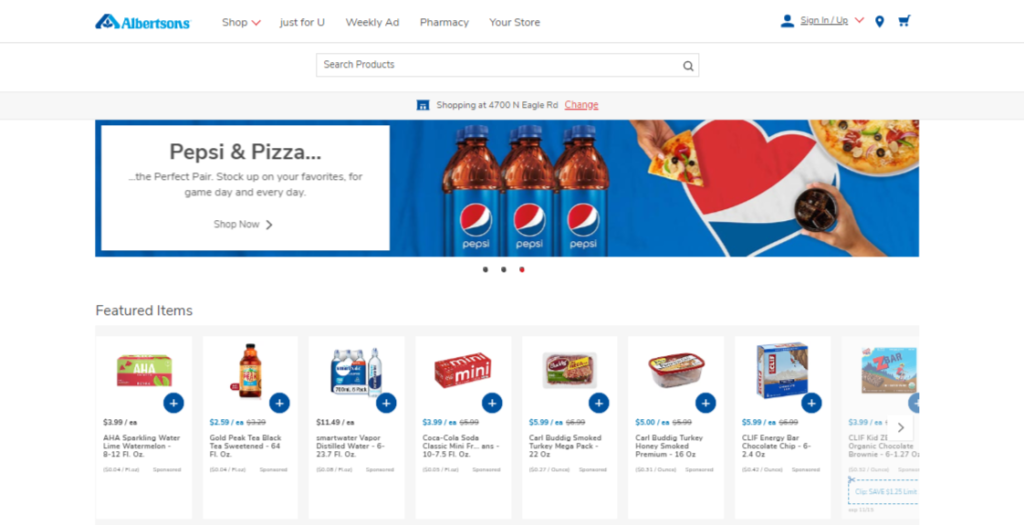This screenshot has height=525, width=1024.
Task: Add smartwater Vapor Distilled Water to cart
Action: [386, 403]
